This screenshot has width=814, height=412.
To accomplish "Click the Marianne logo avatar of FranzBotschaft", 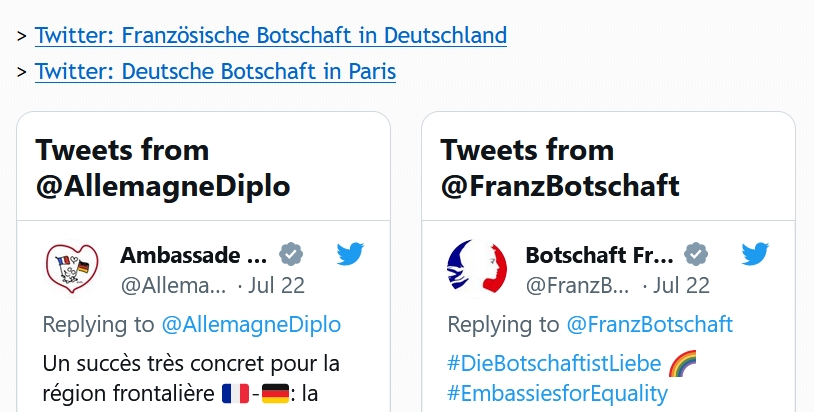I will pyautogui.click(x=477, y=267).
